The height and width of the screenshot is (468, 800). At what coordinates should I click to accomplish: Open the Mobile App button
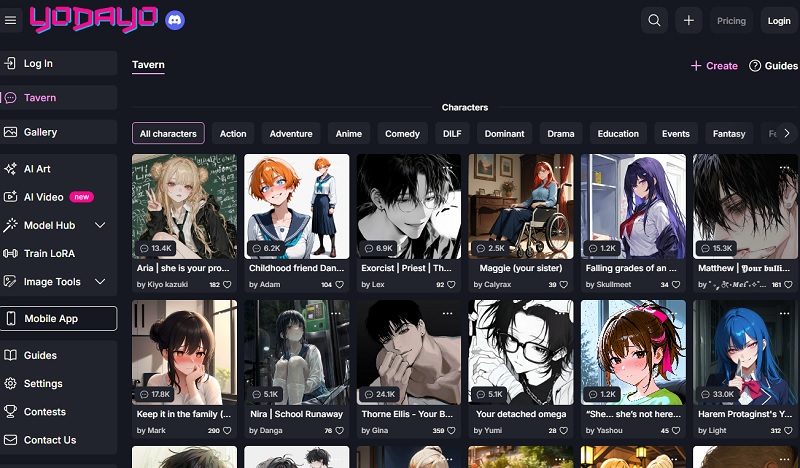pyautogui.click(x=58, y=319)
